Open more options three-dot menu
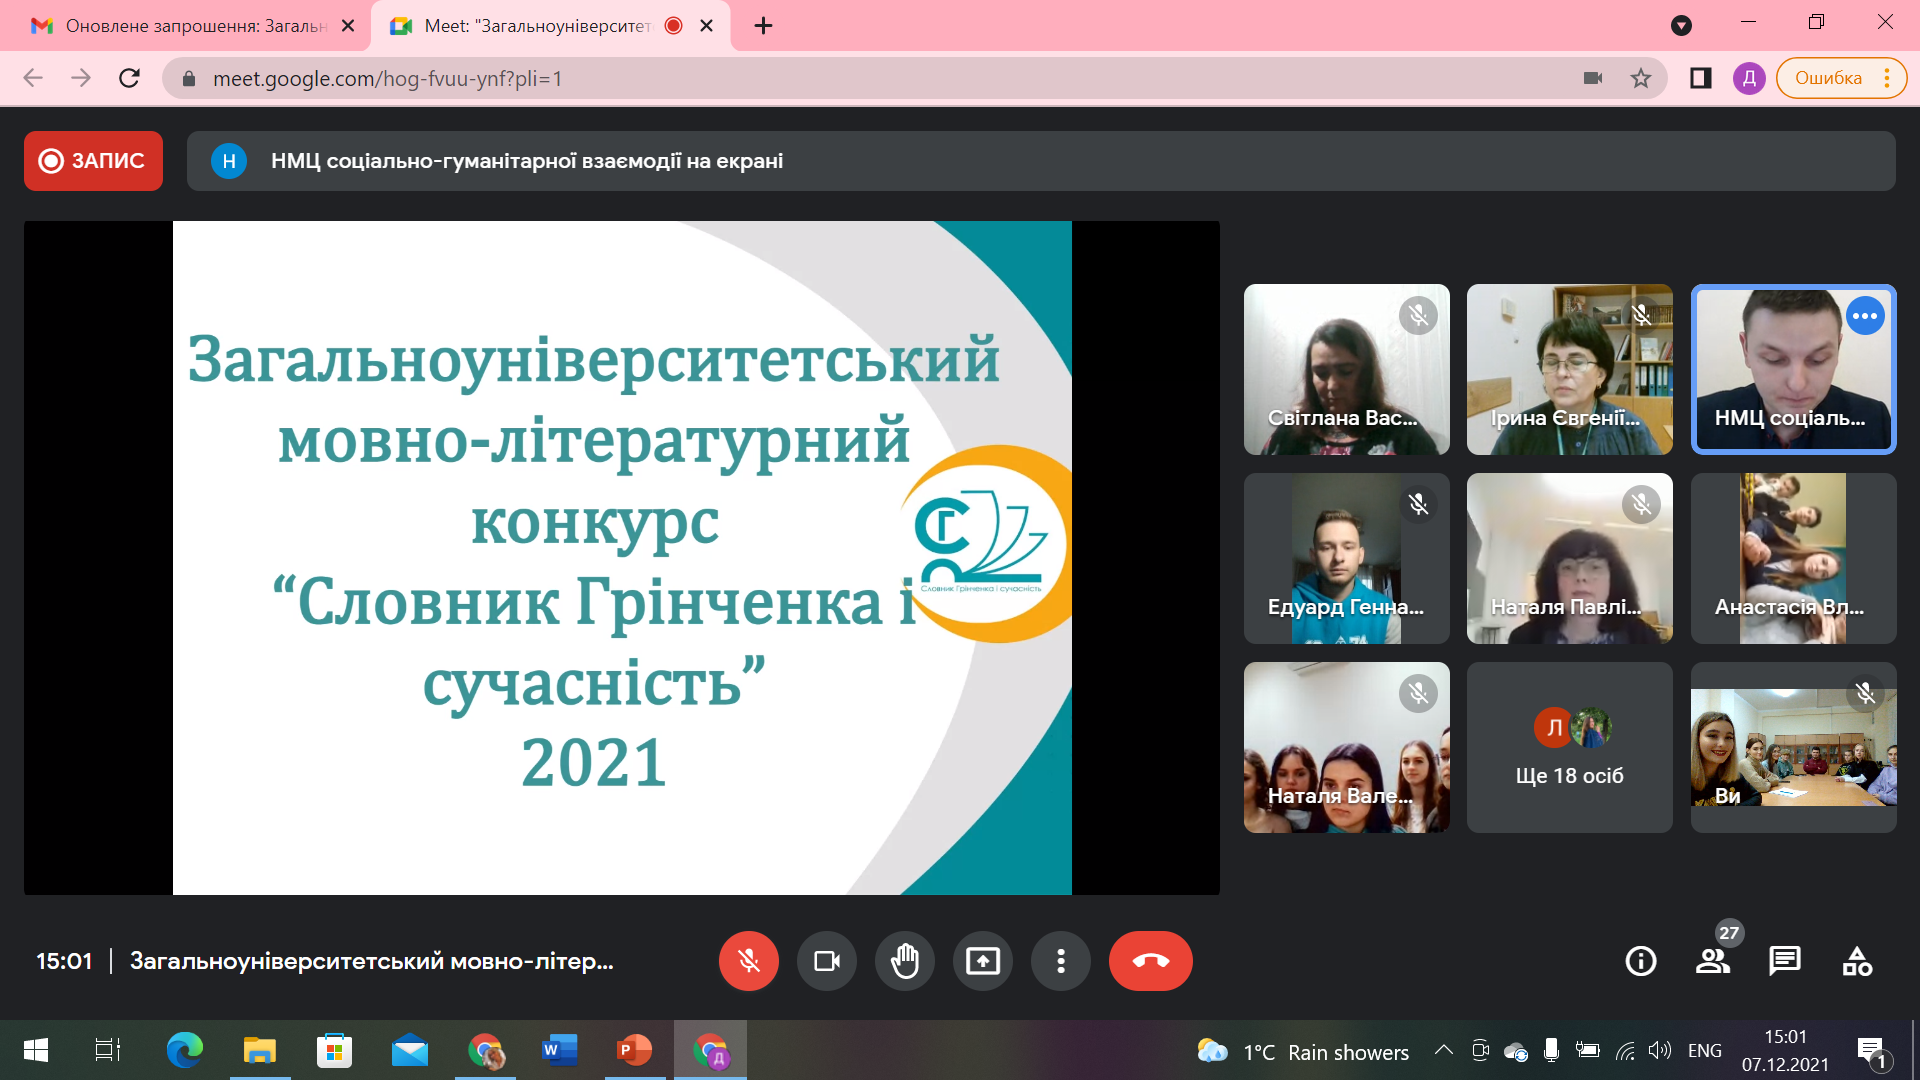Viewport: 1920px width, 1080px height. click(1060, 961)
